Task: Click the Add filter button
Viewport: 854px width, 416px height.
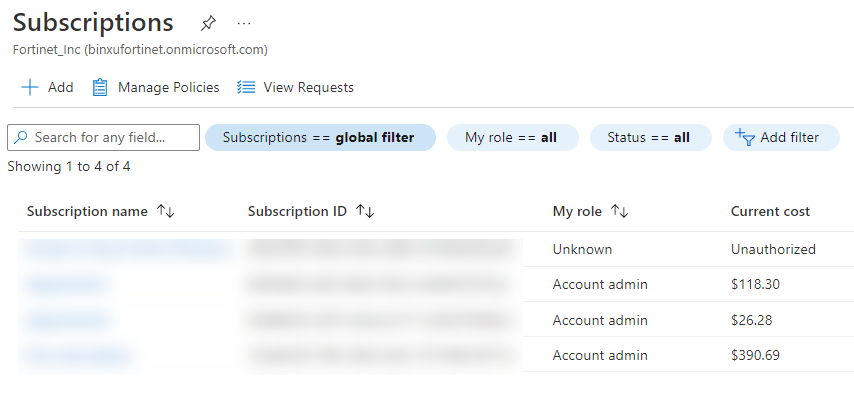Action: click(x=776, y=137)
